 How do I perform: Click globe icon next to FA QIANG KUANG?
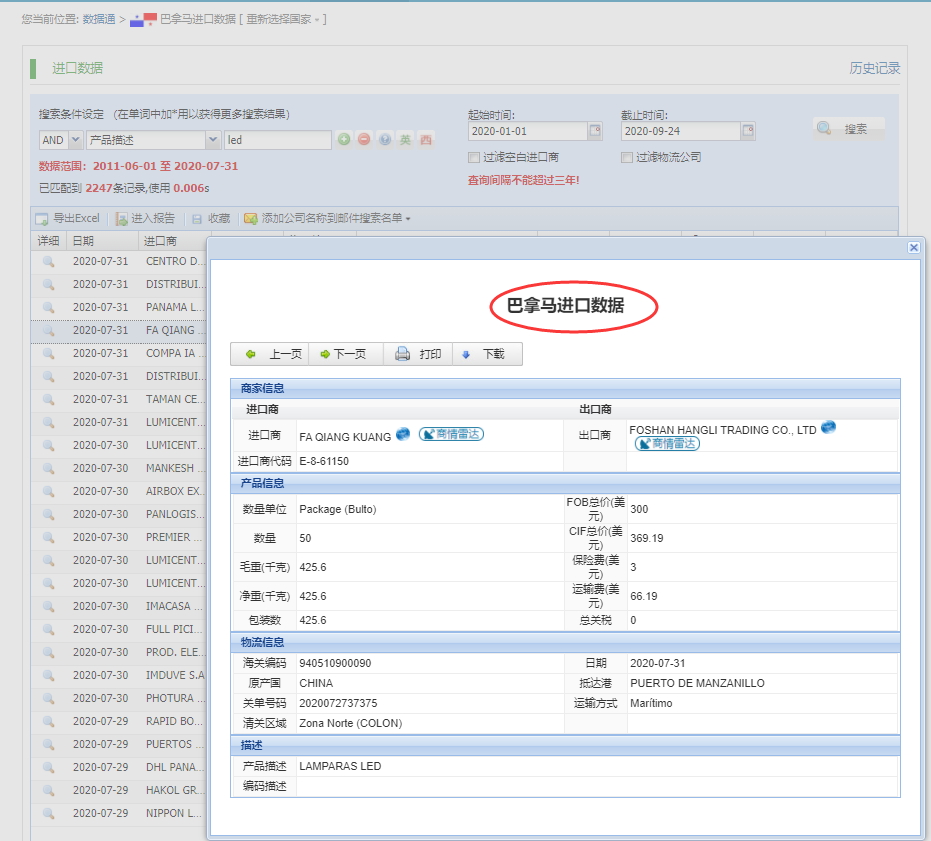[403, 433]
